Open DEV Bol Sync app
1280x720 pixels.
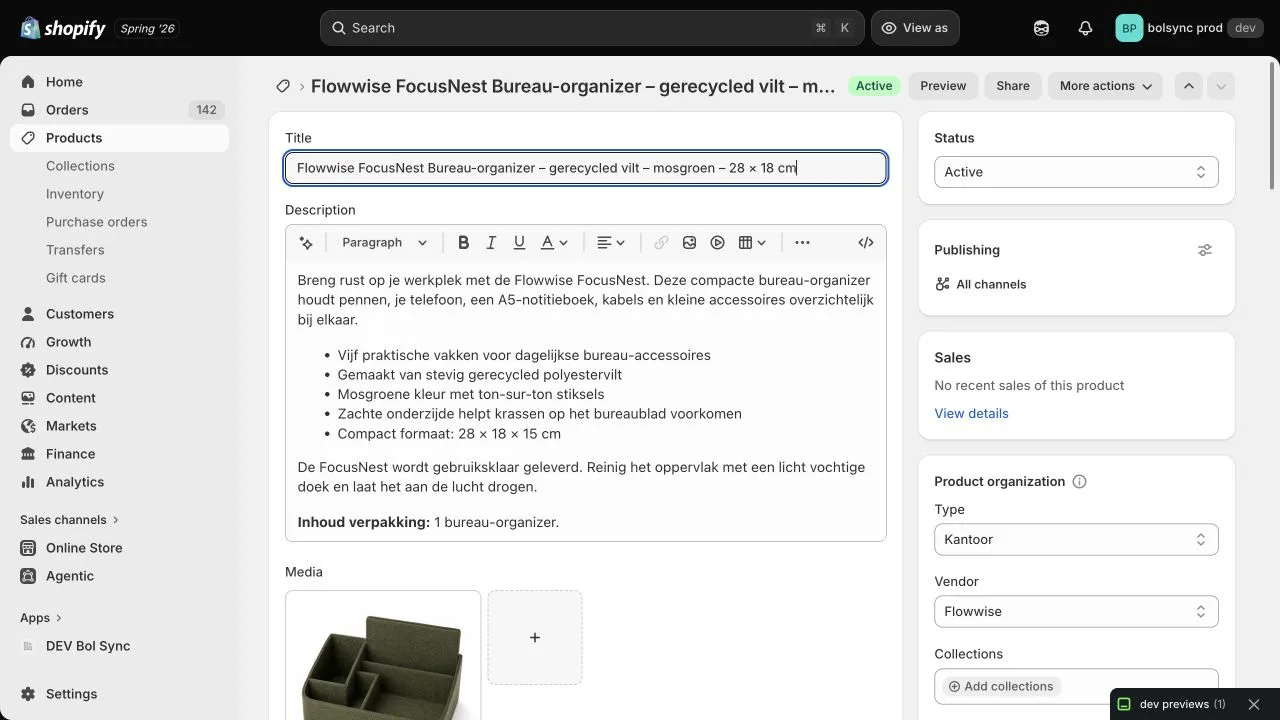(120, 646)
